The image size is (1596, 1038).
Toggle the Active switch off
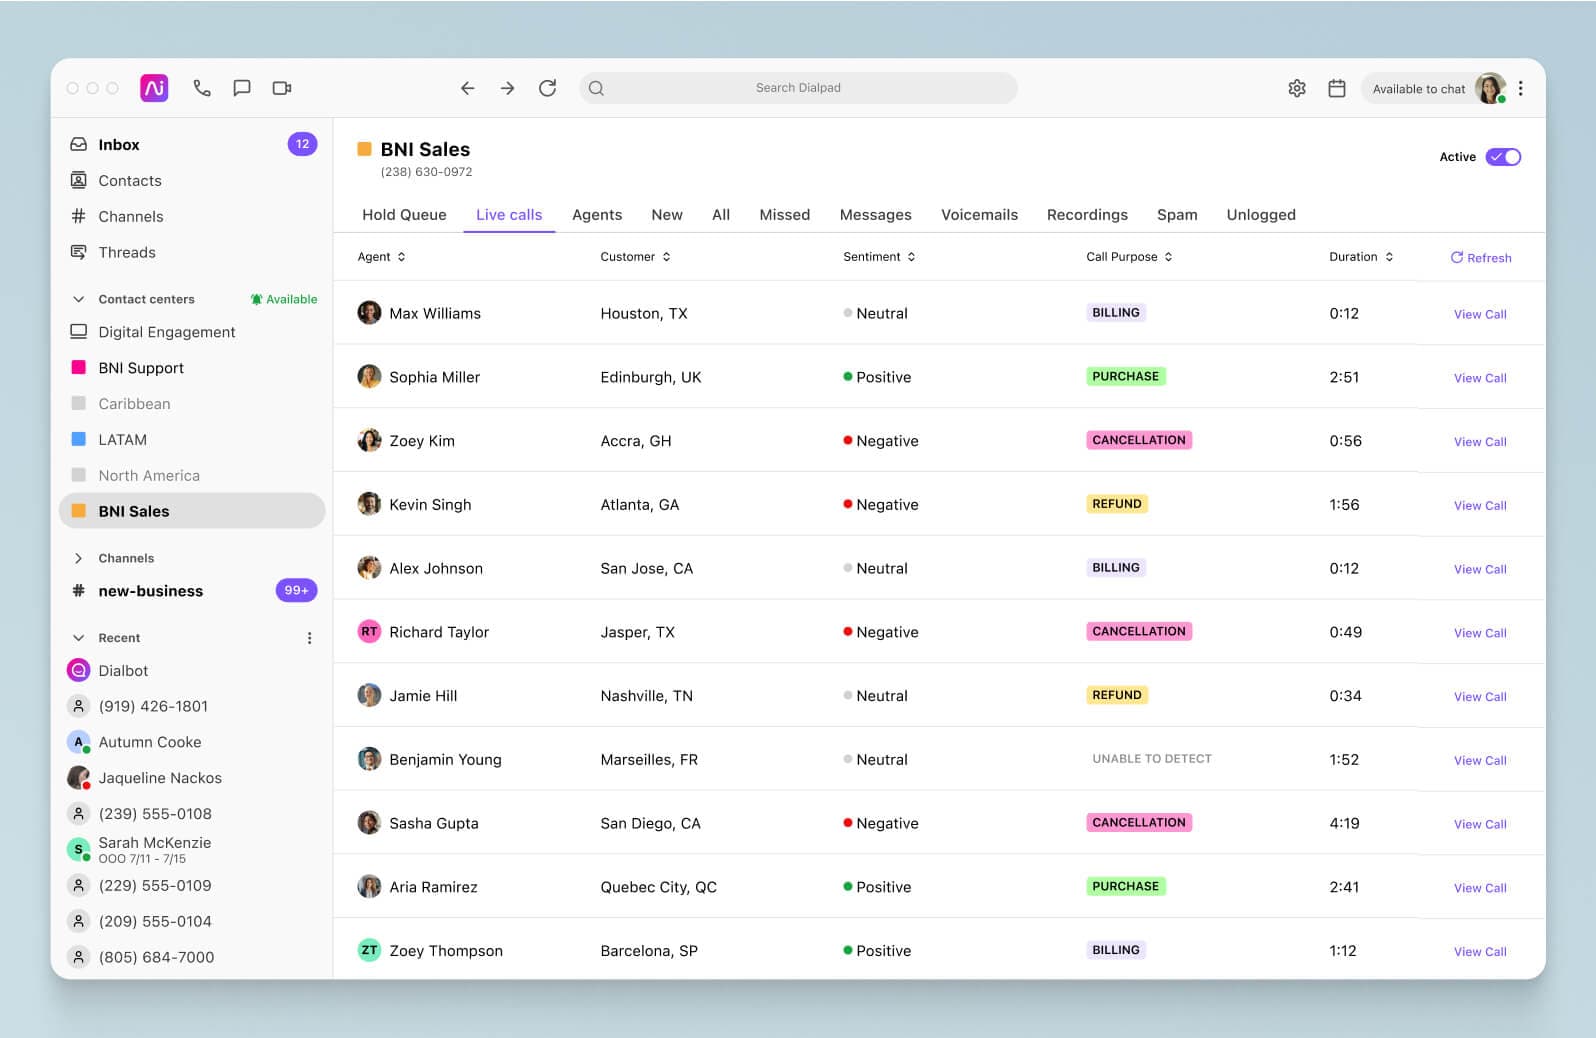(x=1503, y=157)
